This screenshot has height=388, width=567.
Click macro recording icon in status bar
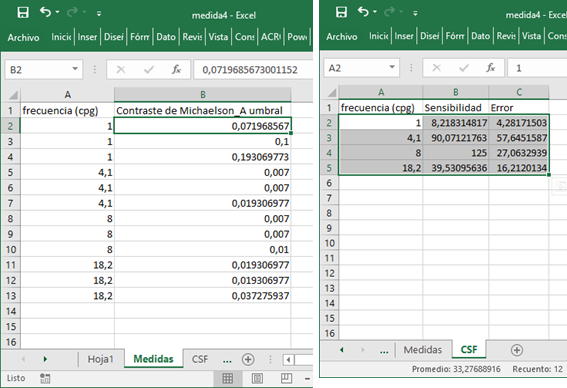[x=45, y=379]
